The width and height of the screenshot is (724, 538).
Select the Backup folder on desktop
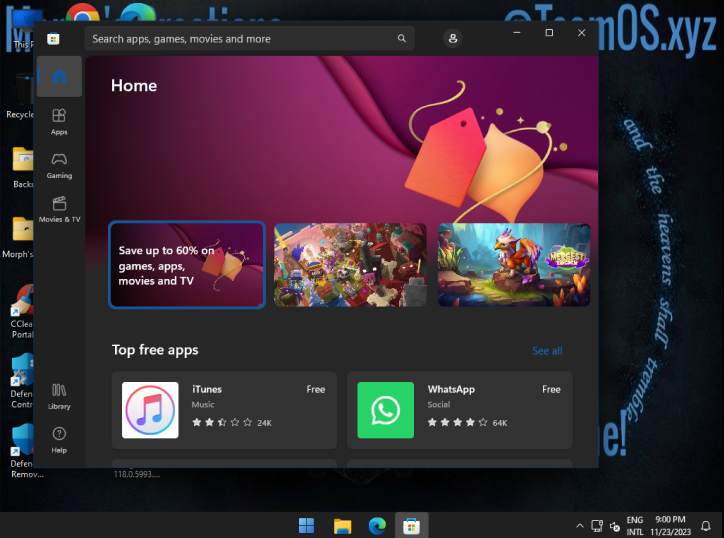coord(23,168)
